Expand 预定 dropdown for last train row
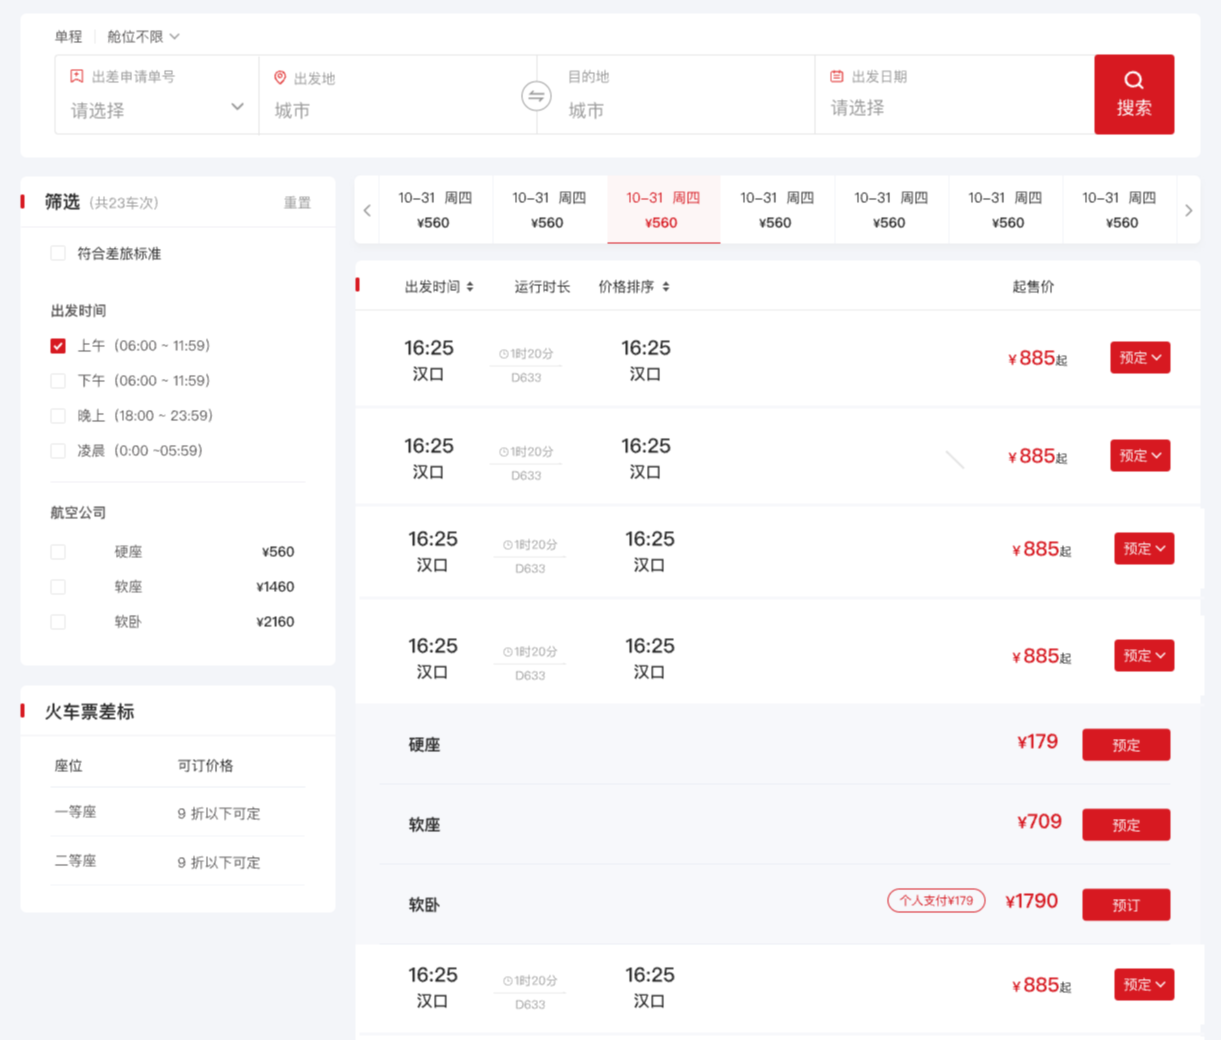Image resolution: width=1221 pixels, height=1040 pixels. click(x=1144, y=985)
